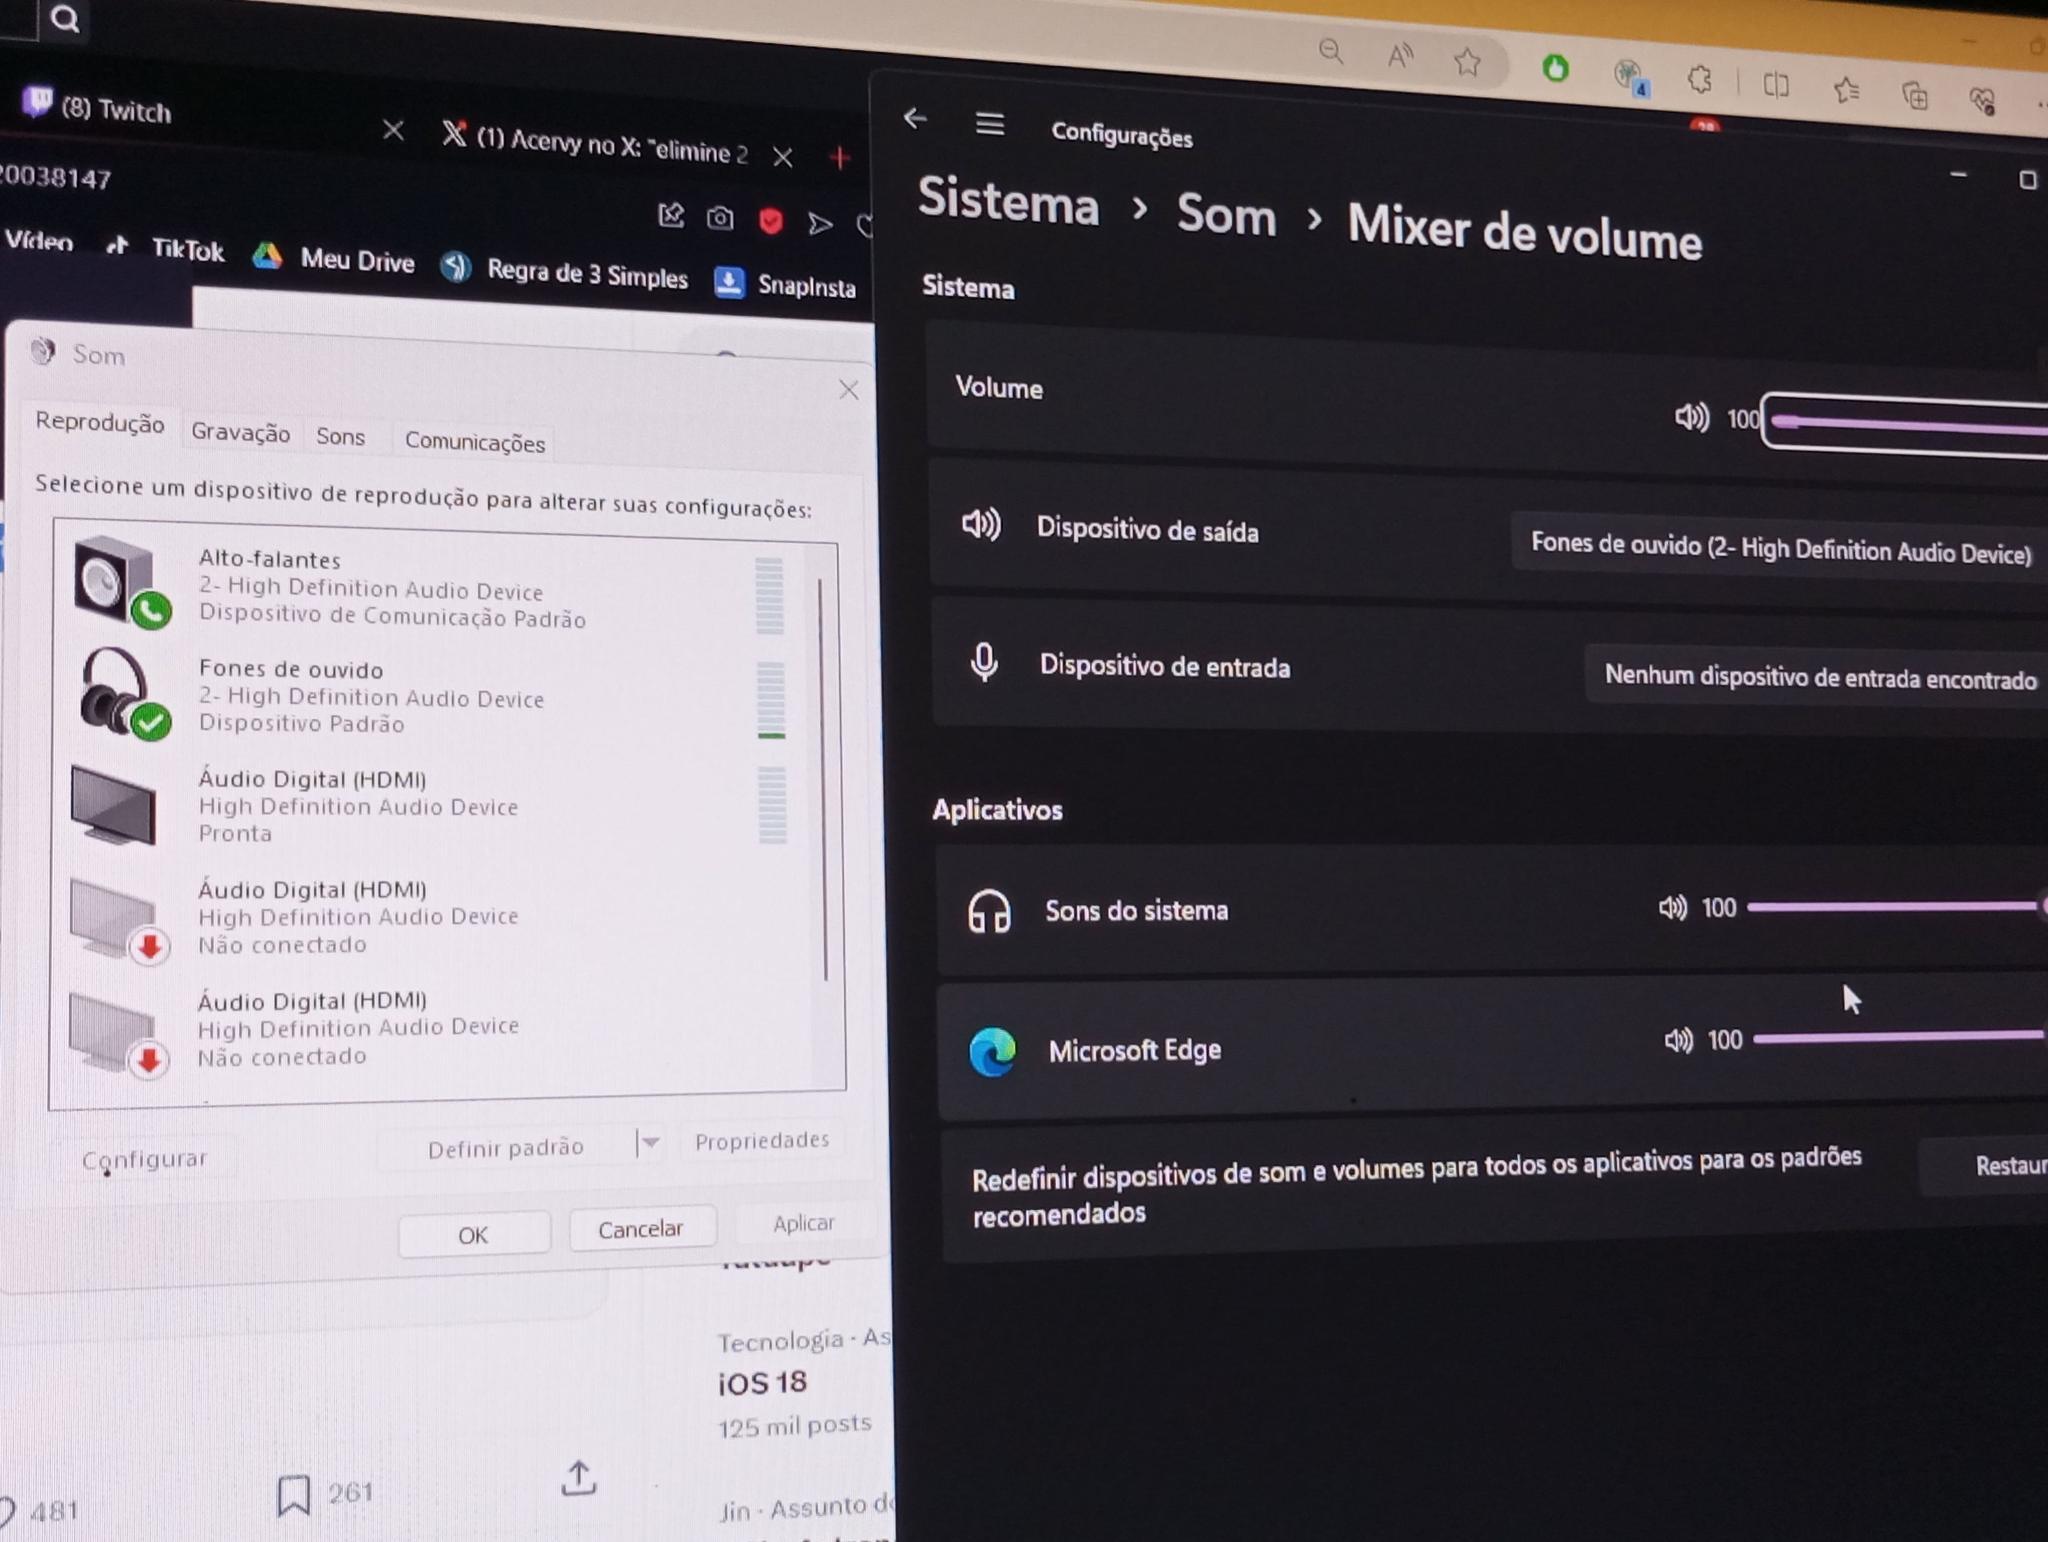Go to Som in settings breadcrumb
Screen dimensions: 2048x1542
(1226, 214)
